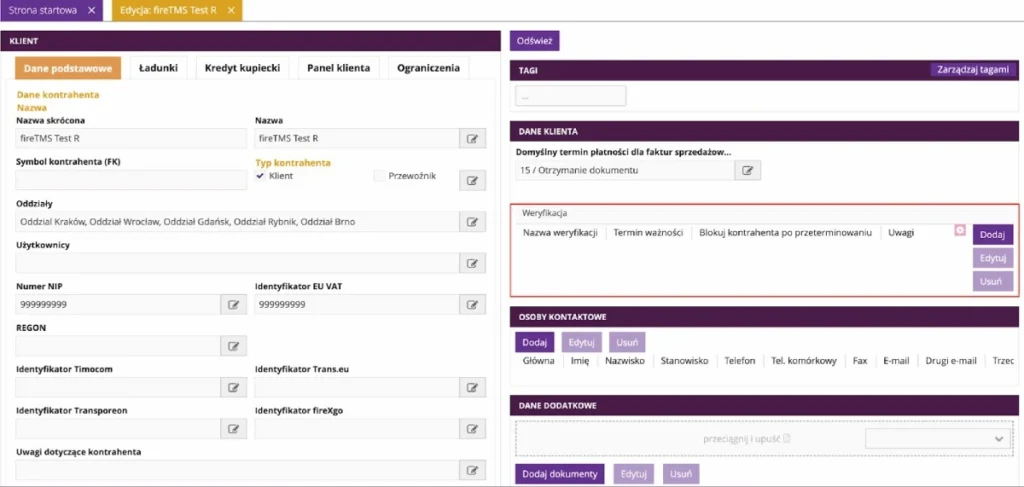Click Dodaj in Osoby kontaktowe
Viewport: 1024px width, 487px height.
point(534,342)
